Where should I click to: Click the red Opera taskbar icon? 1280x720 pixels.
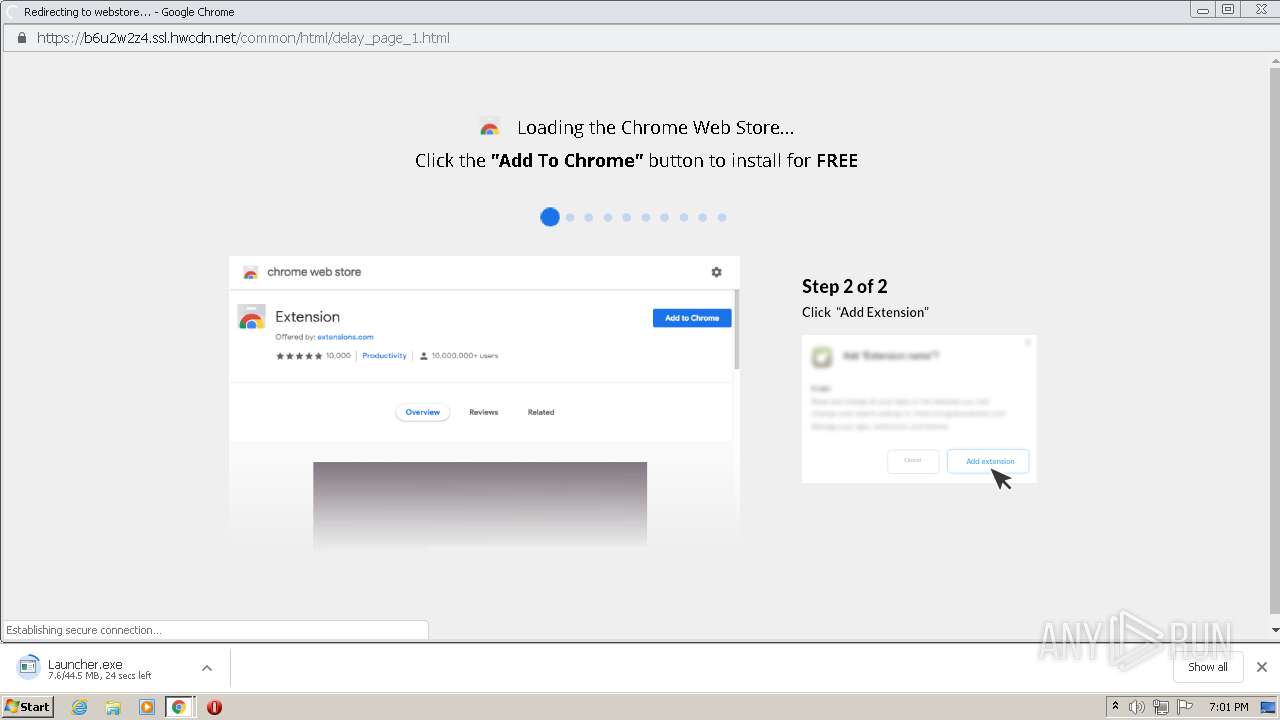[214, 707]
